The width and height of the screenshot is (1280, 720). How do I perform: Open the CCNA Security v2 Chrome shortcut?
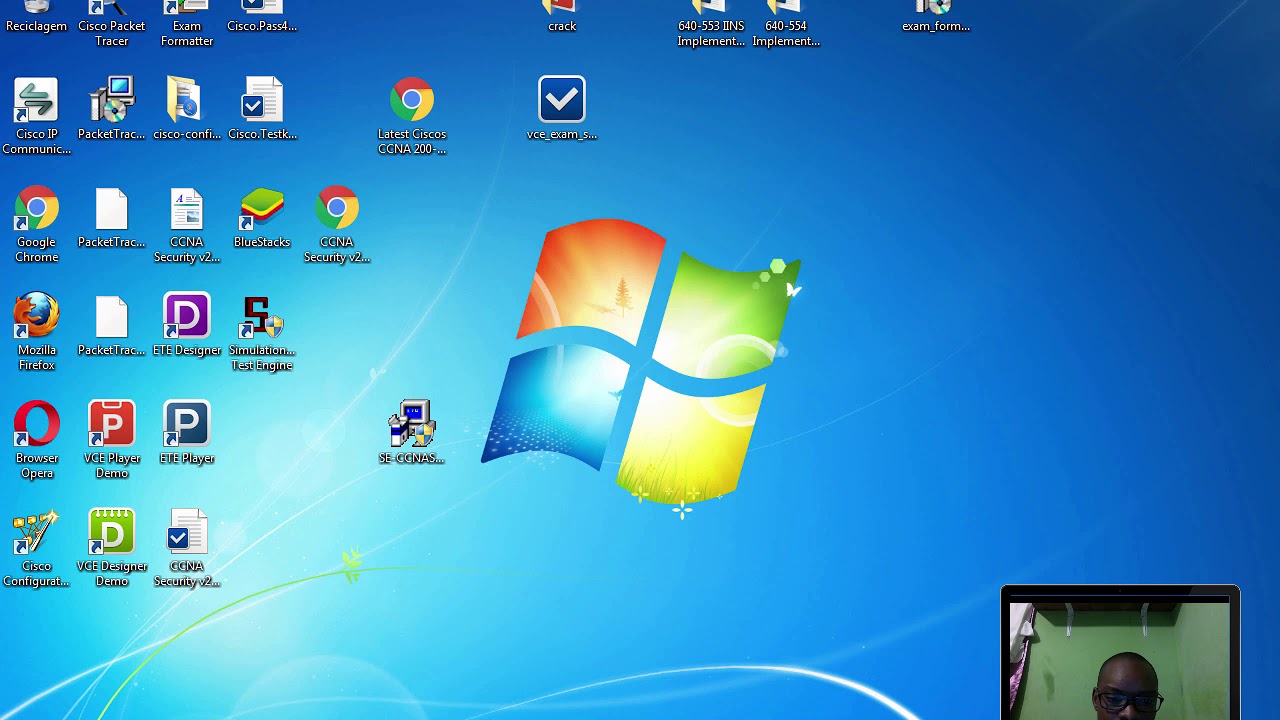337,224
